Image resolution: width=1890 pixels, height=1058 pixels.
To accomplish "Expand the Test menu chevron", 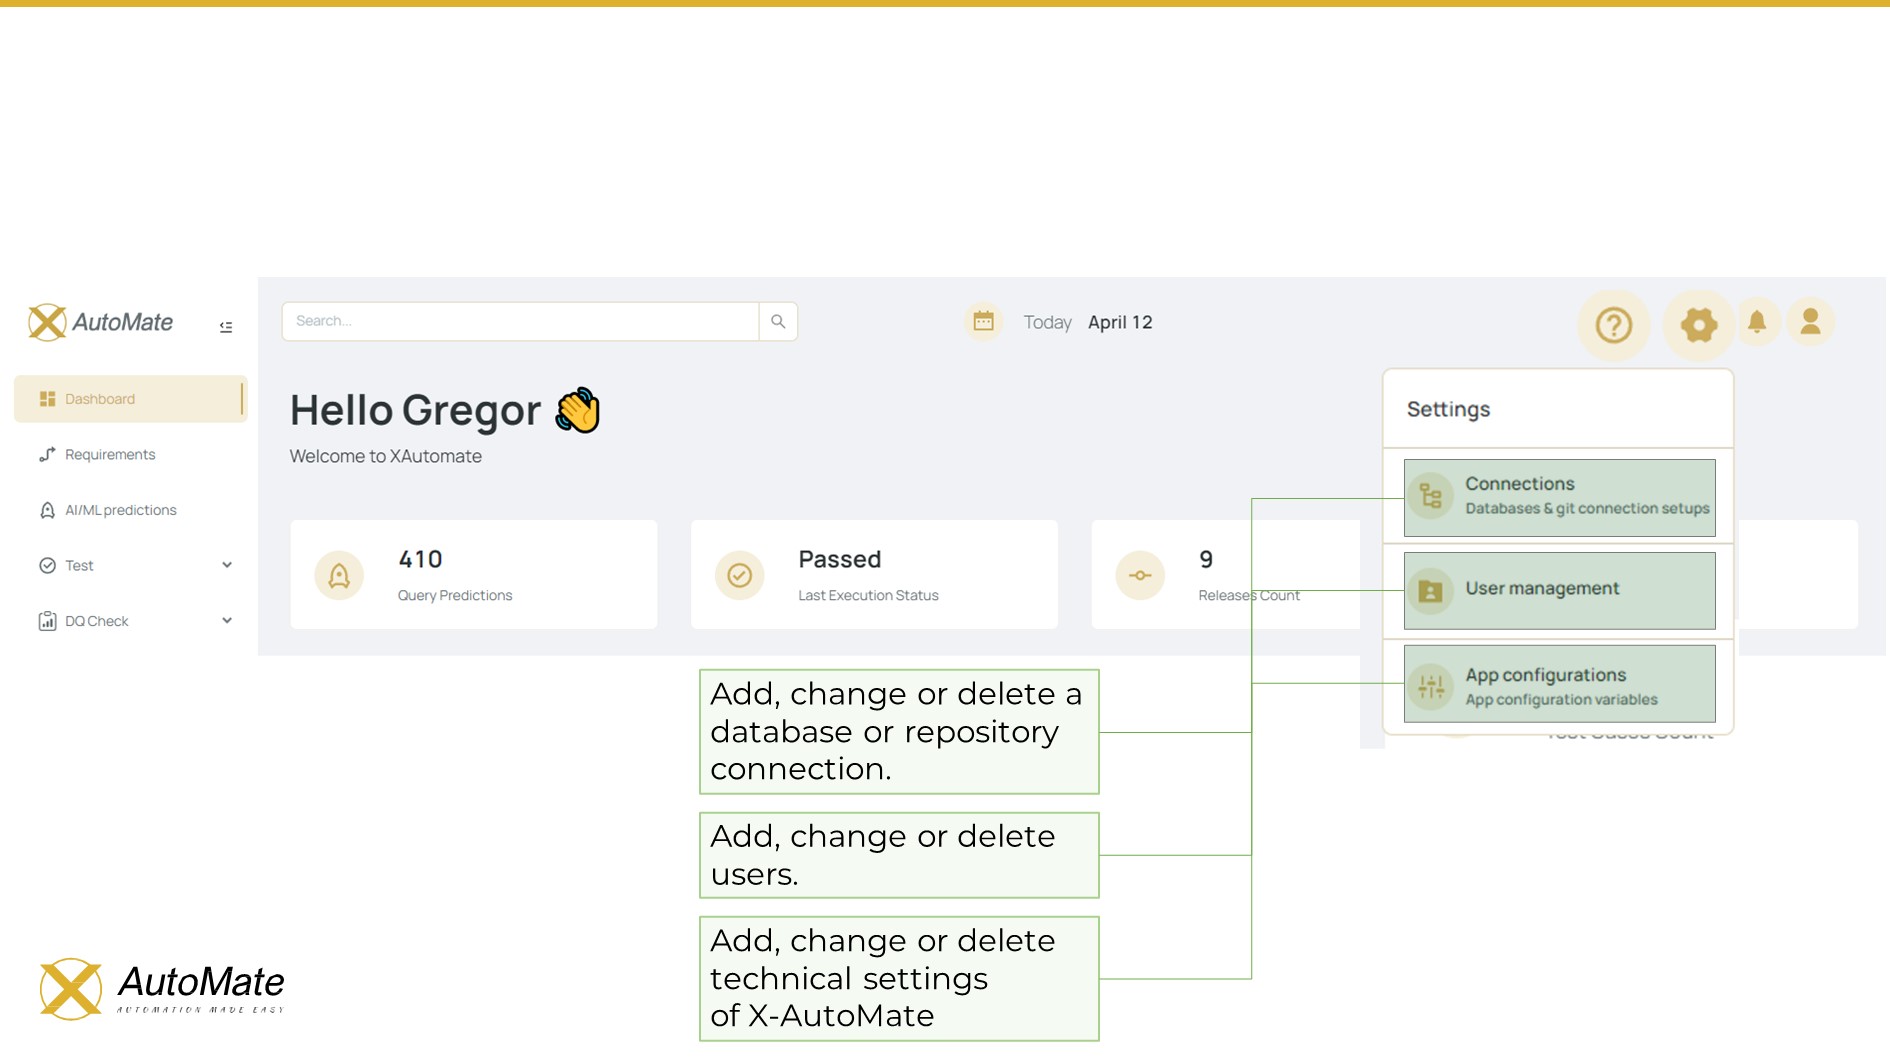I will [x=227, y=565].
